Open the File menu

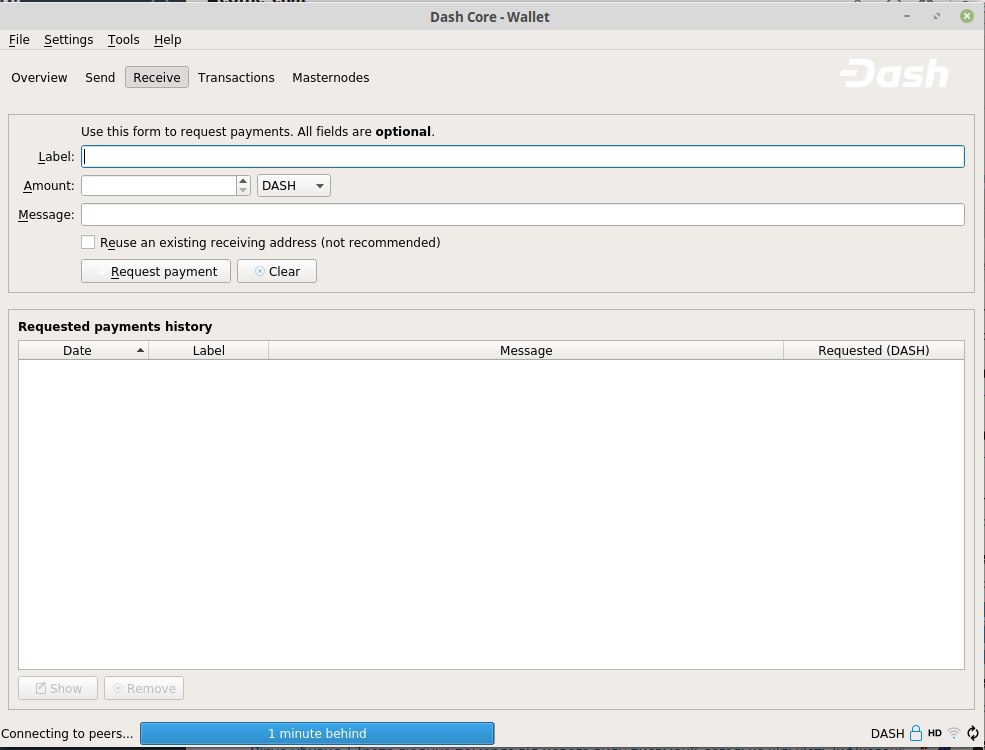(19, 40)
